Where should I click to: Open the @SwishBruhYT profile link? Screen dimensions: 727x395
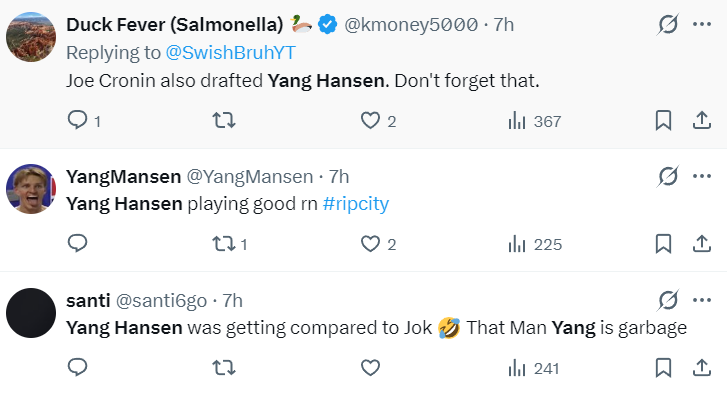[230, 53]
